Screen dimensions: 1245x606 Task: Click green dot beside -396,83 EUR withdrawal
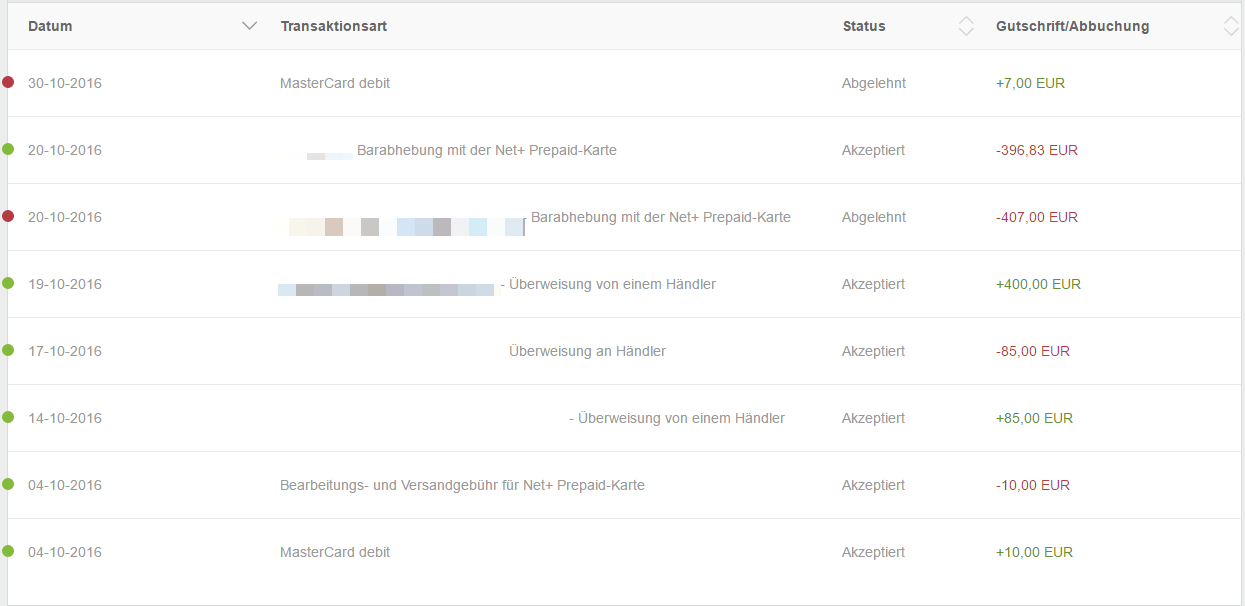(8, 149)
